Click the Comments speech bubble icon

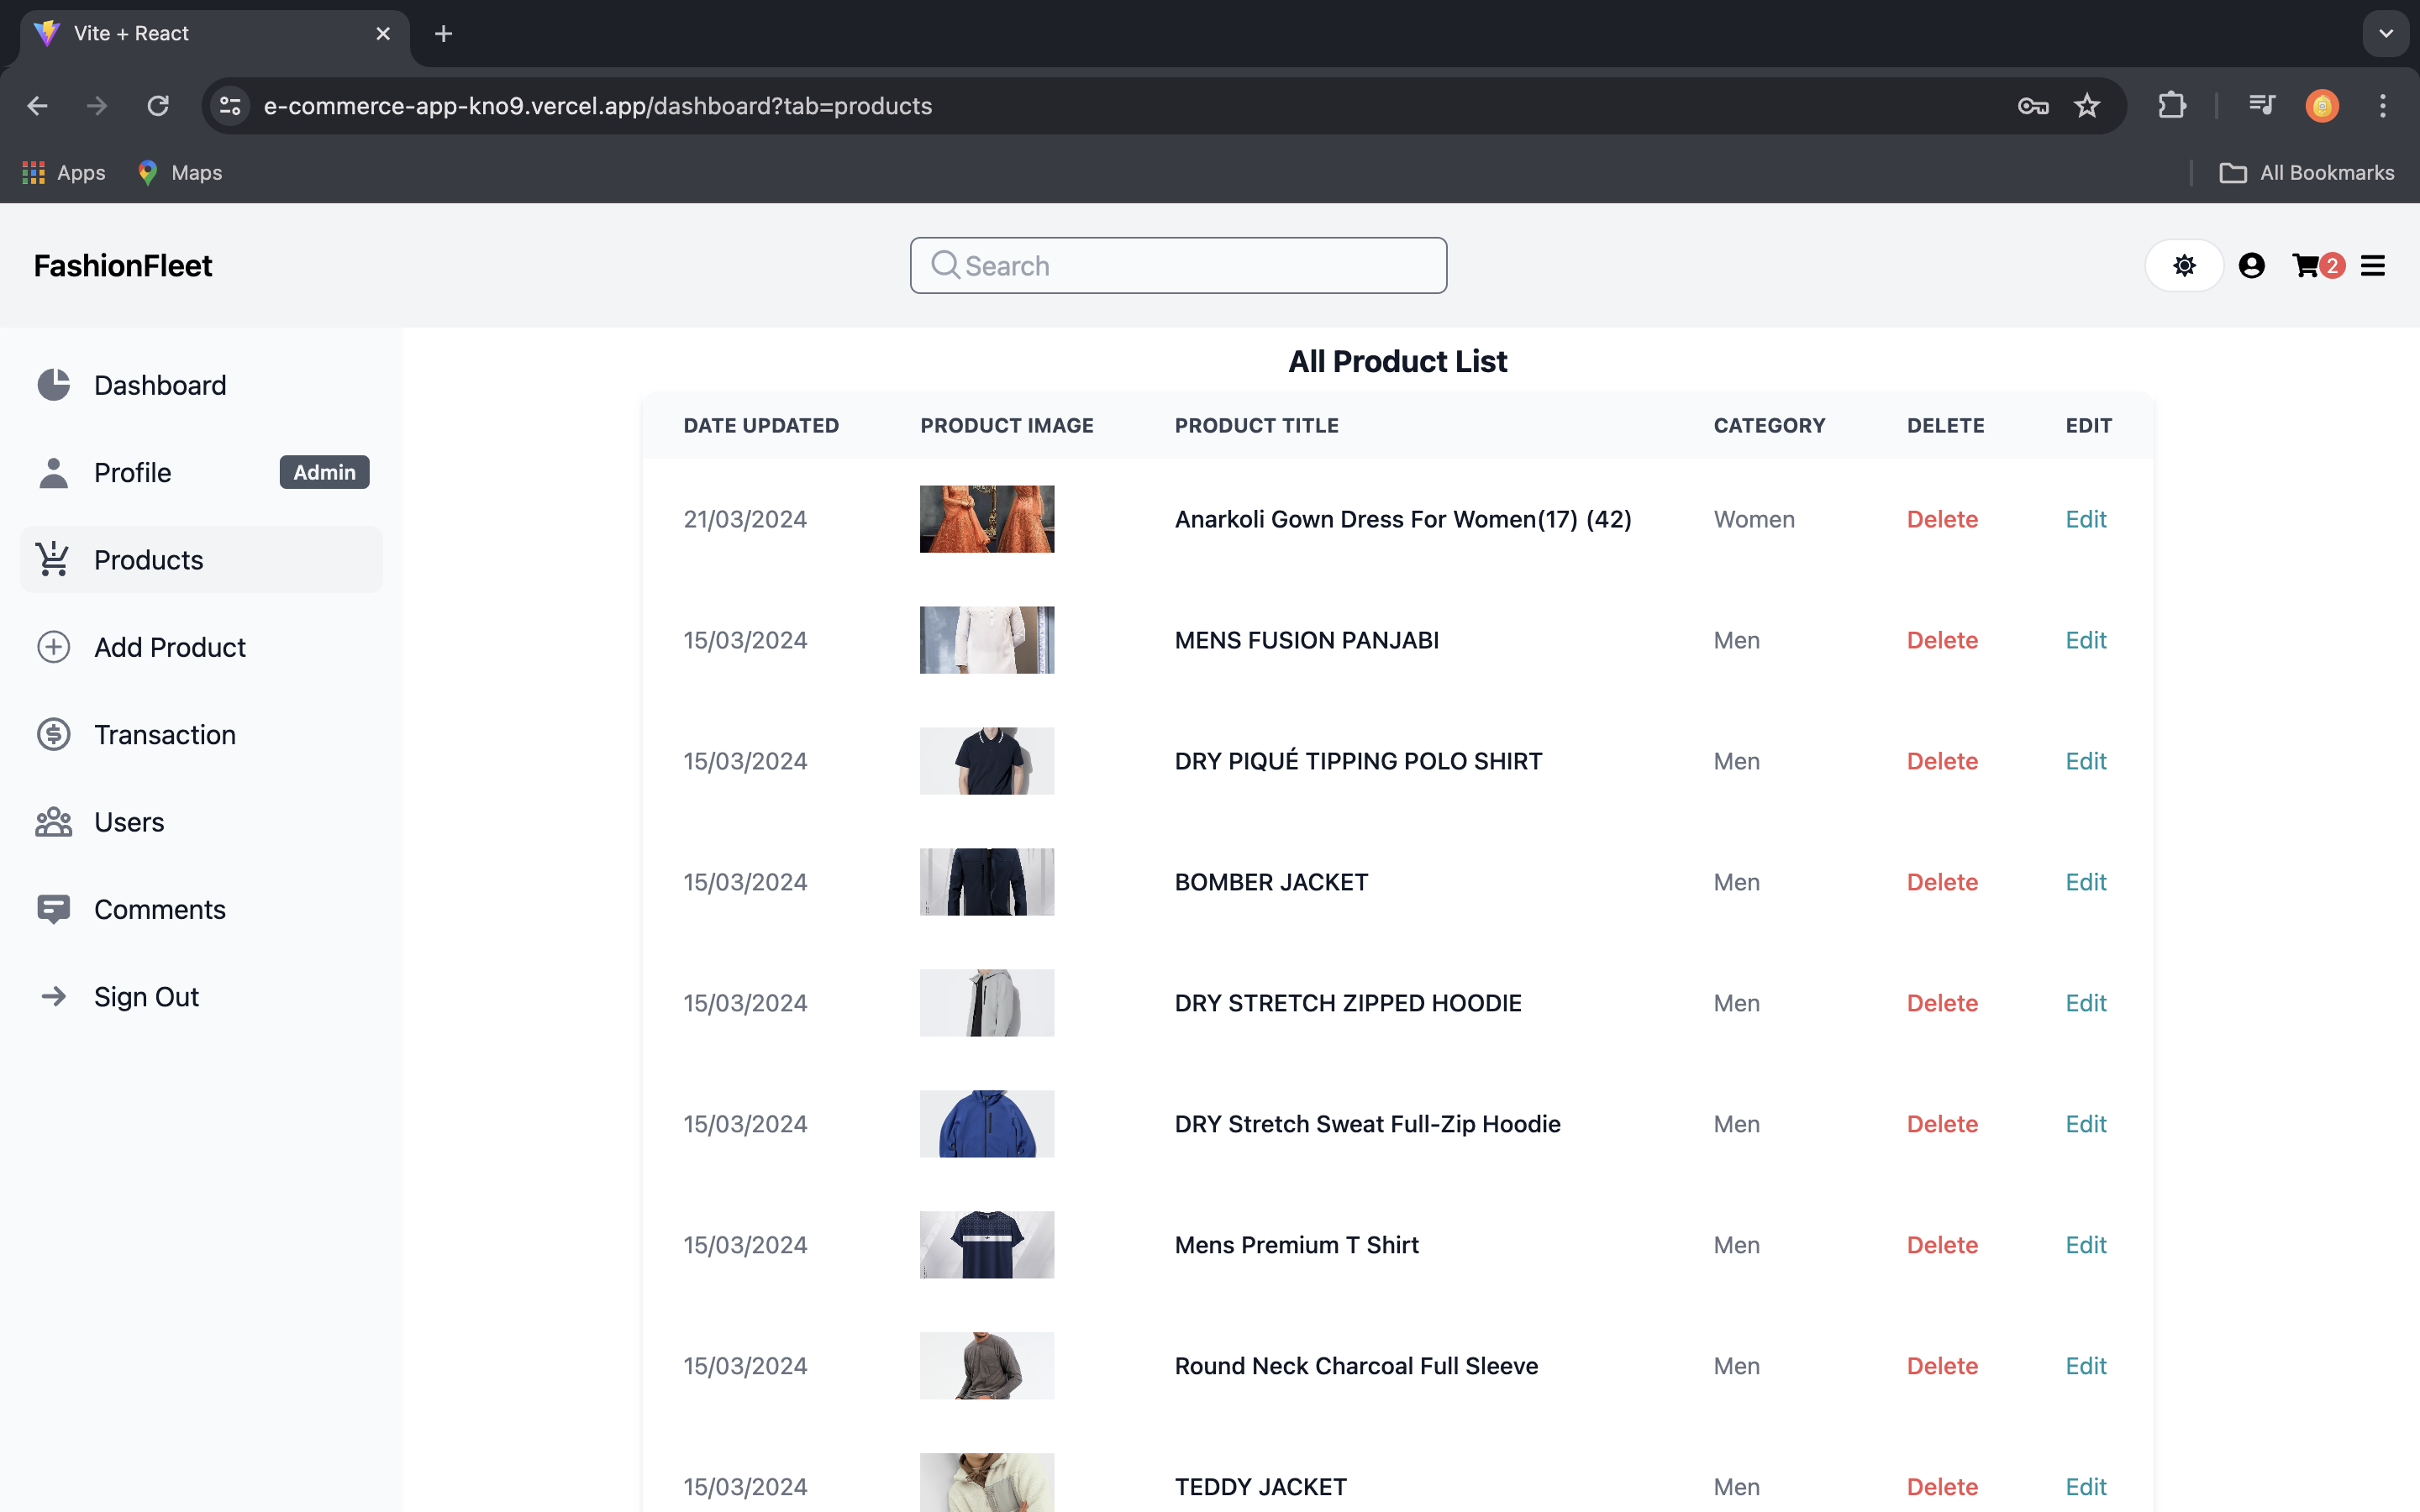(x=53, y=909)
